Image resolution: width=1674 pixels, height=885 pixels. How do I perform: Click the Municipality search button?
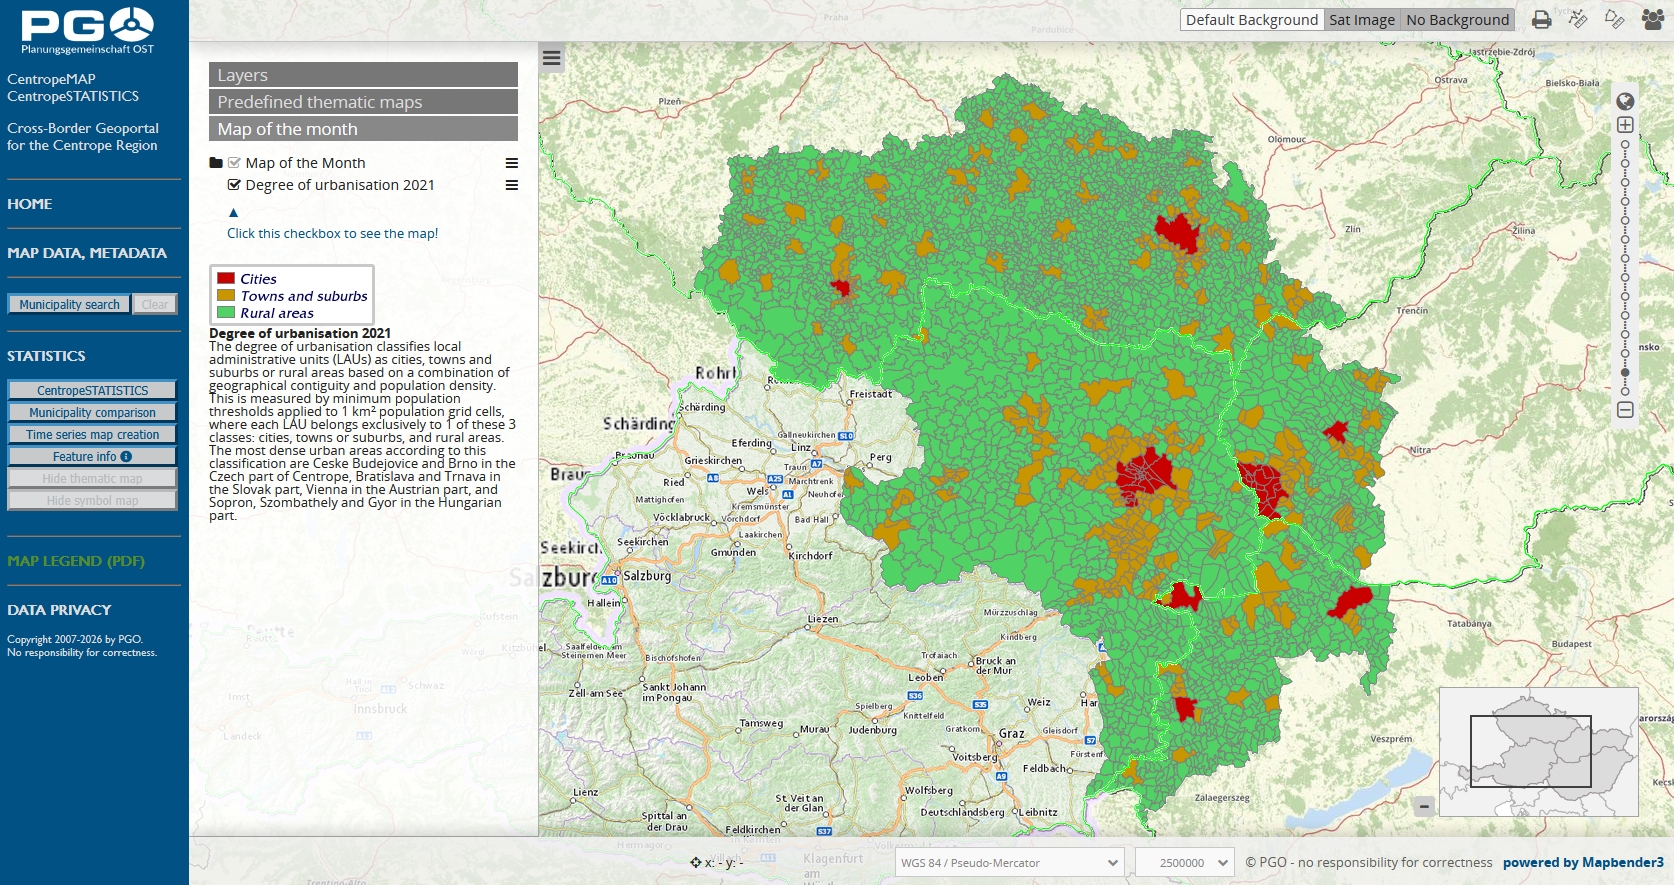[x=69, y=304]
